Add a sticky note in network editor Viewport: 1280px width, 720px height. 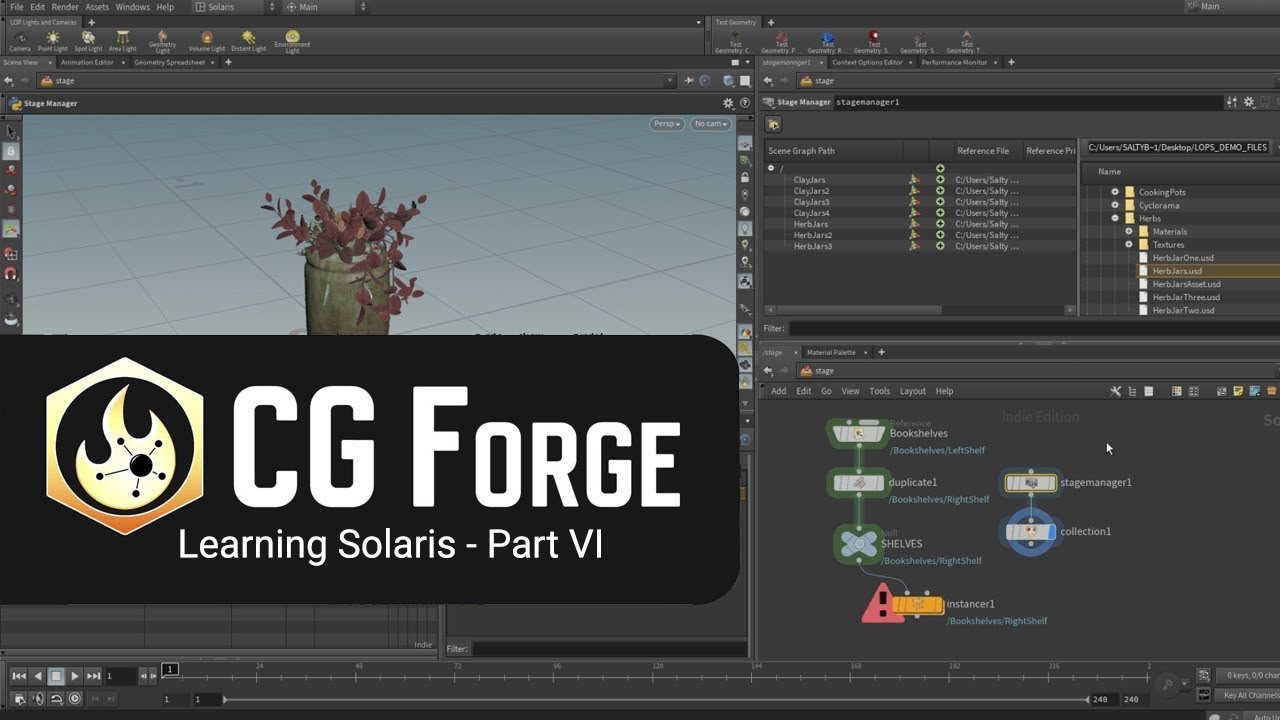click(1238, 391)
